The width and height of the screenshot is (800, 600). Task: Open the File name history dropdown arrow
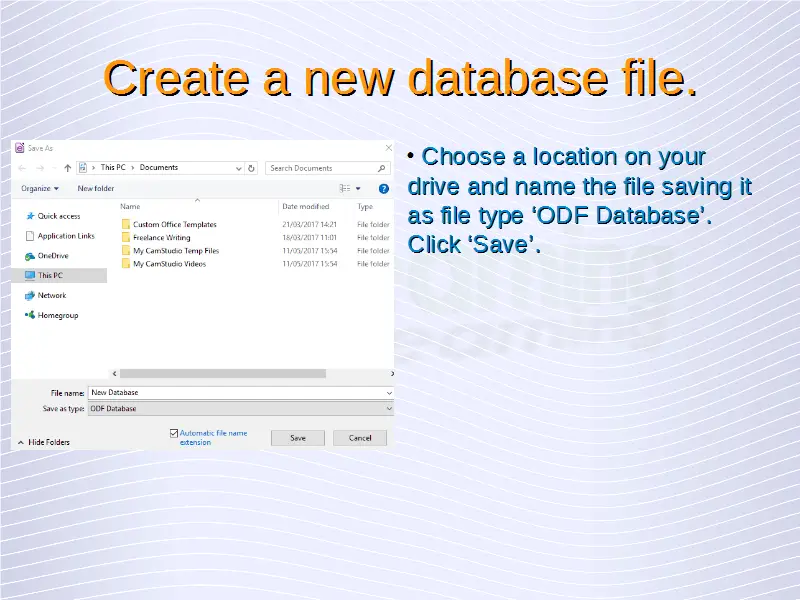[389, 393]
